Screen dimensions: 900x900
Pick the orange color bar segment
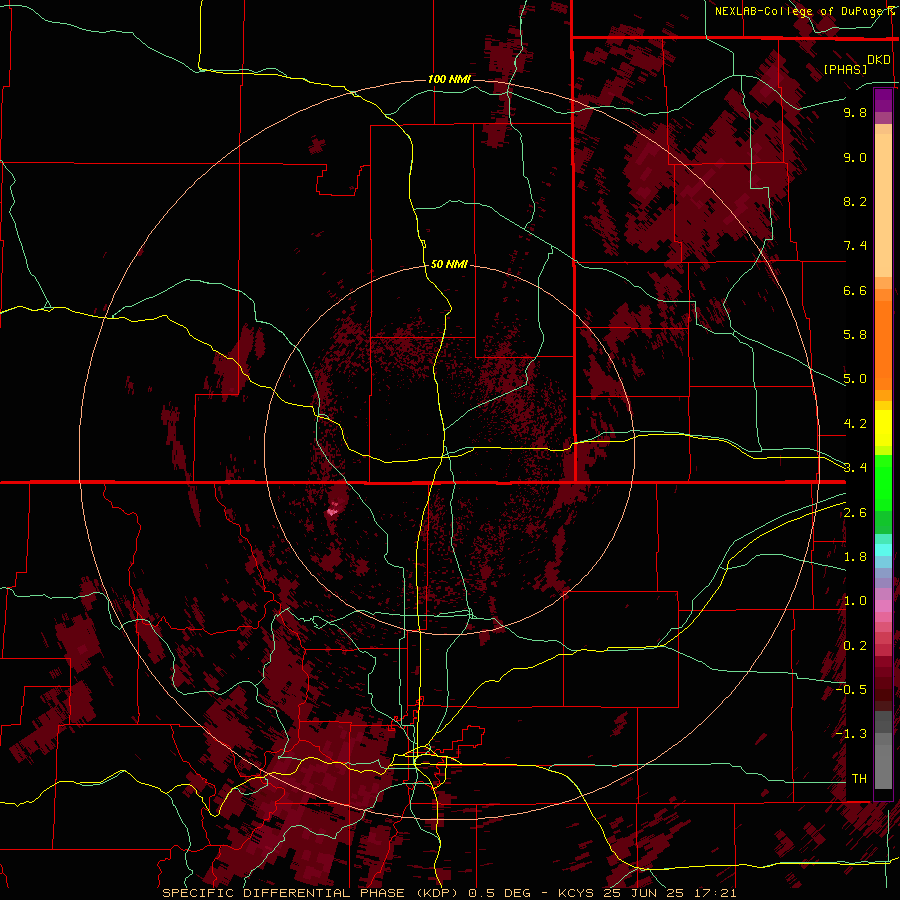tap(883, 344)
